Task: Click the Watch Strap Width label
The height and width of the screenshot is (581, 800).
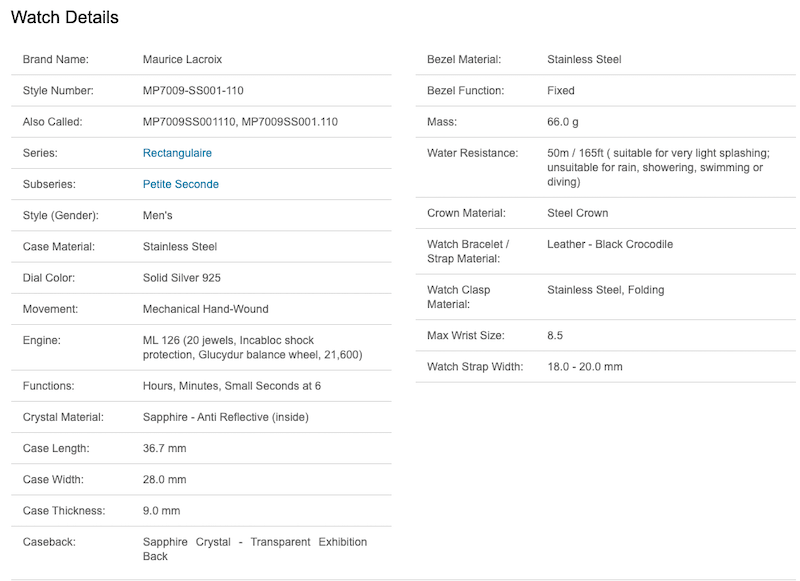Action: 475,367
